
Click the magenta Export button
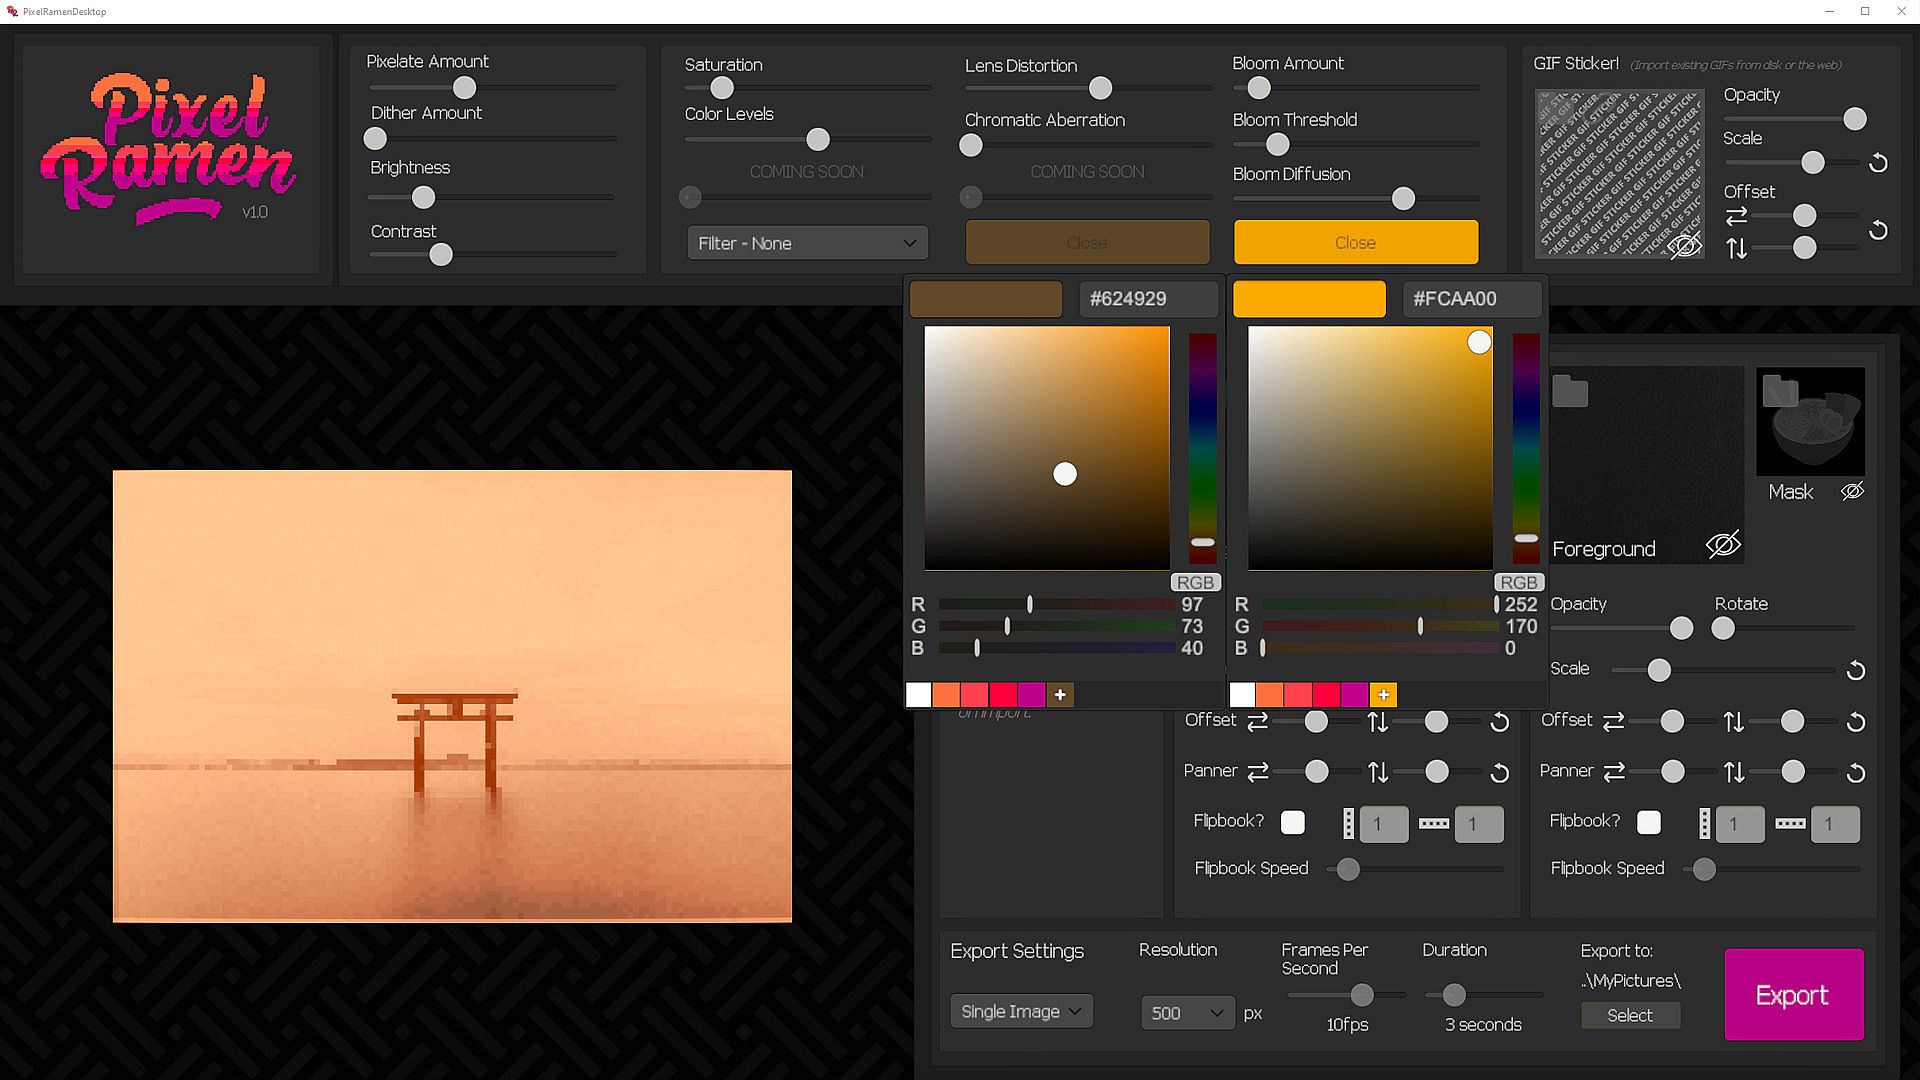[x=1793, y=995]
